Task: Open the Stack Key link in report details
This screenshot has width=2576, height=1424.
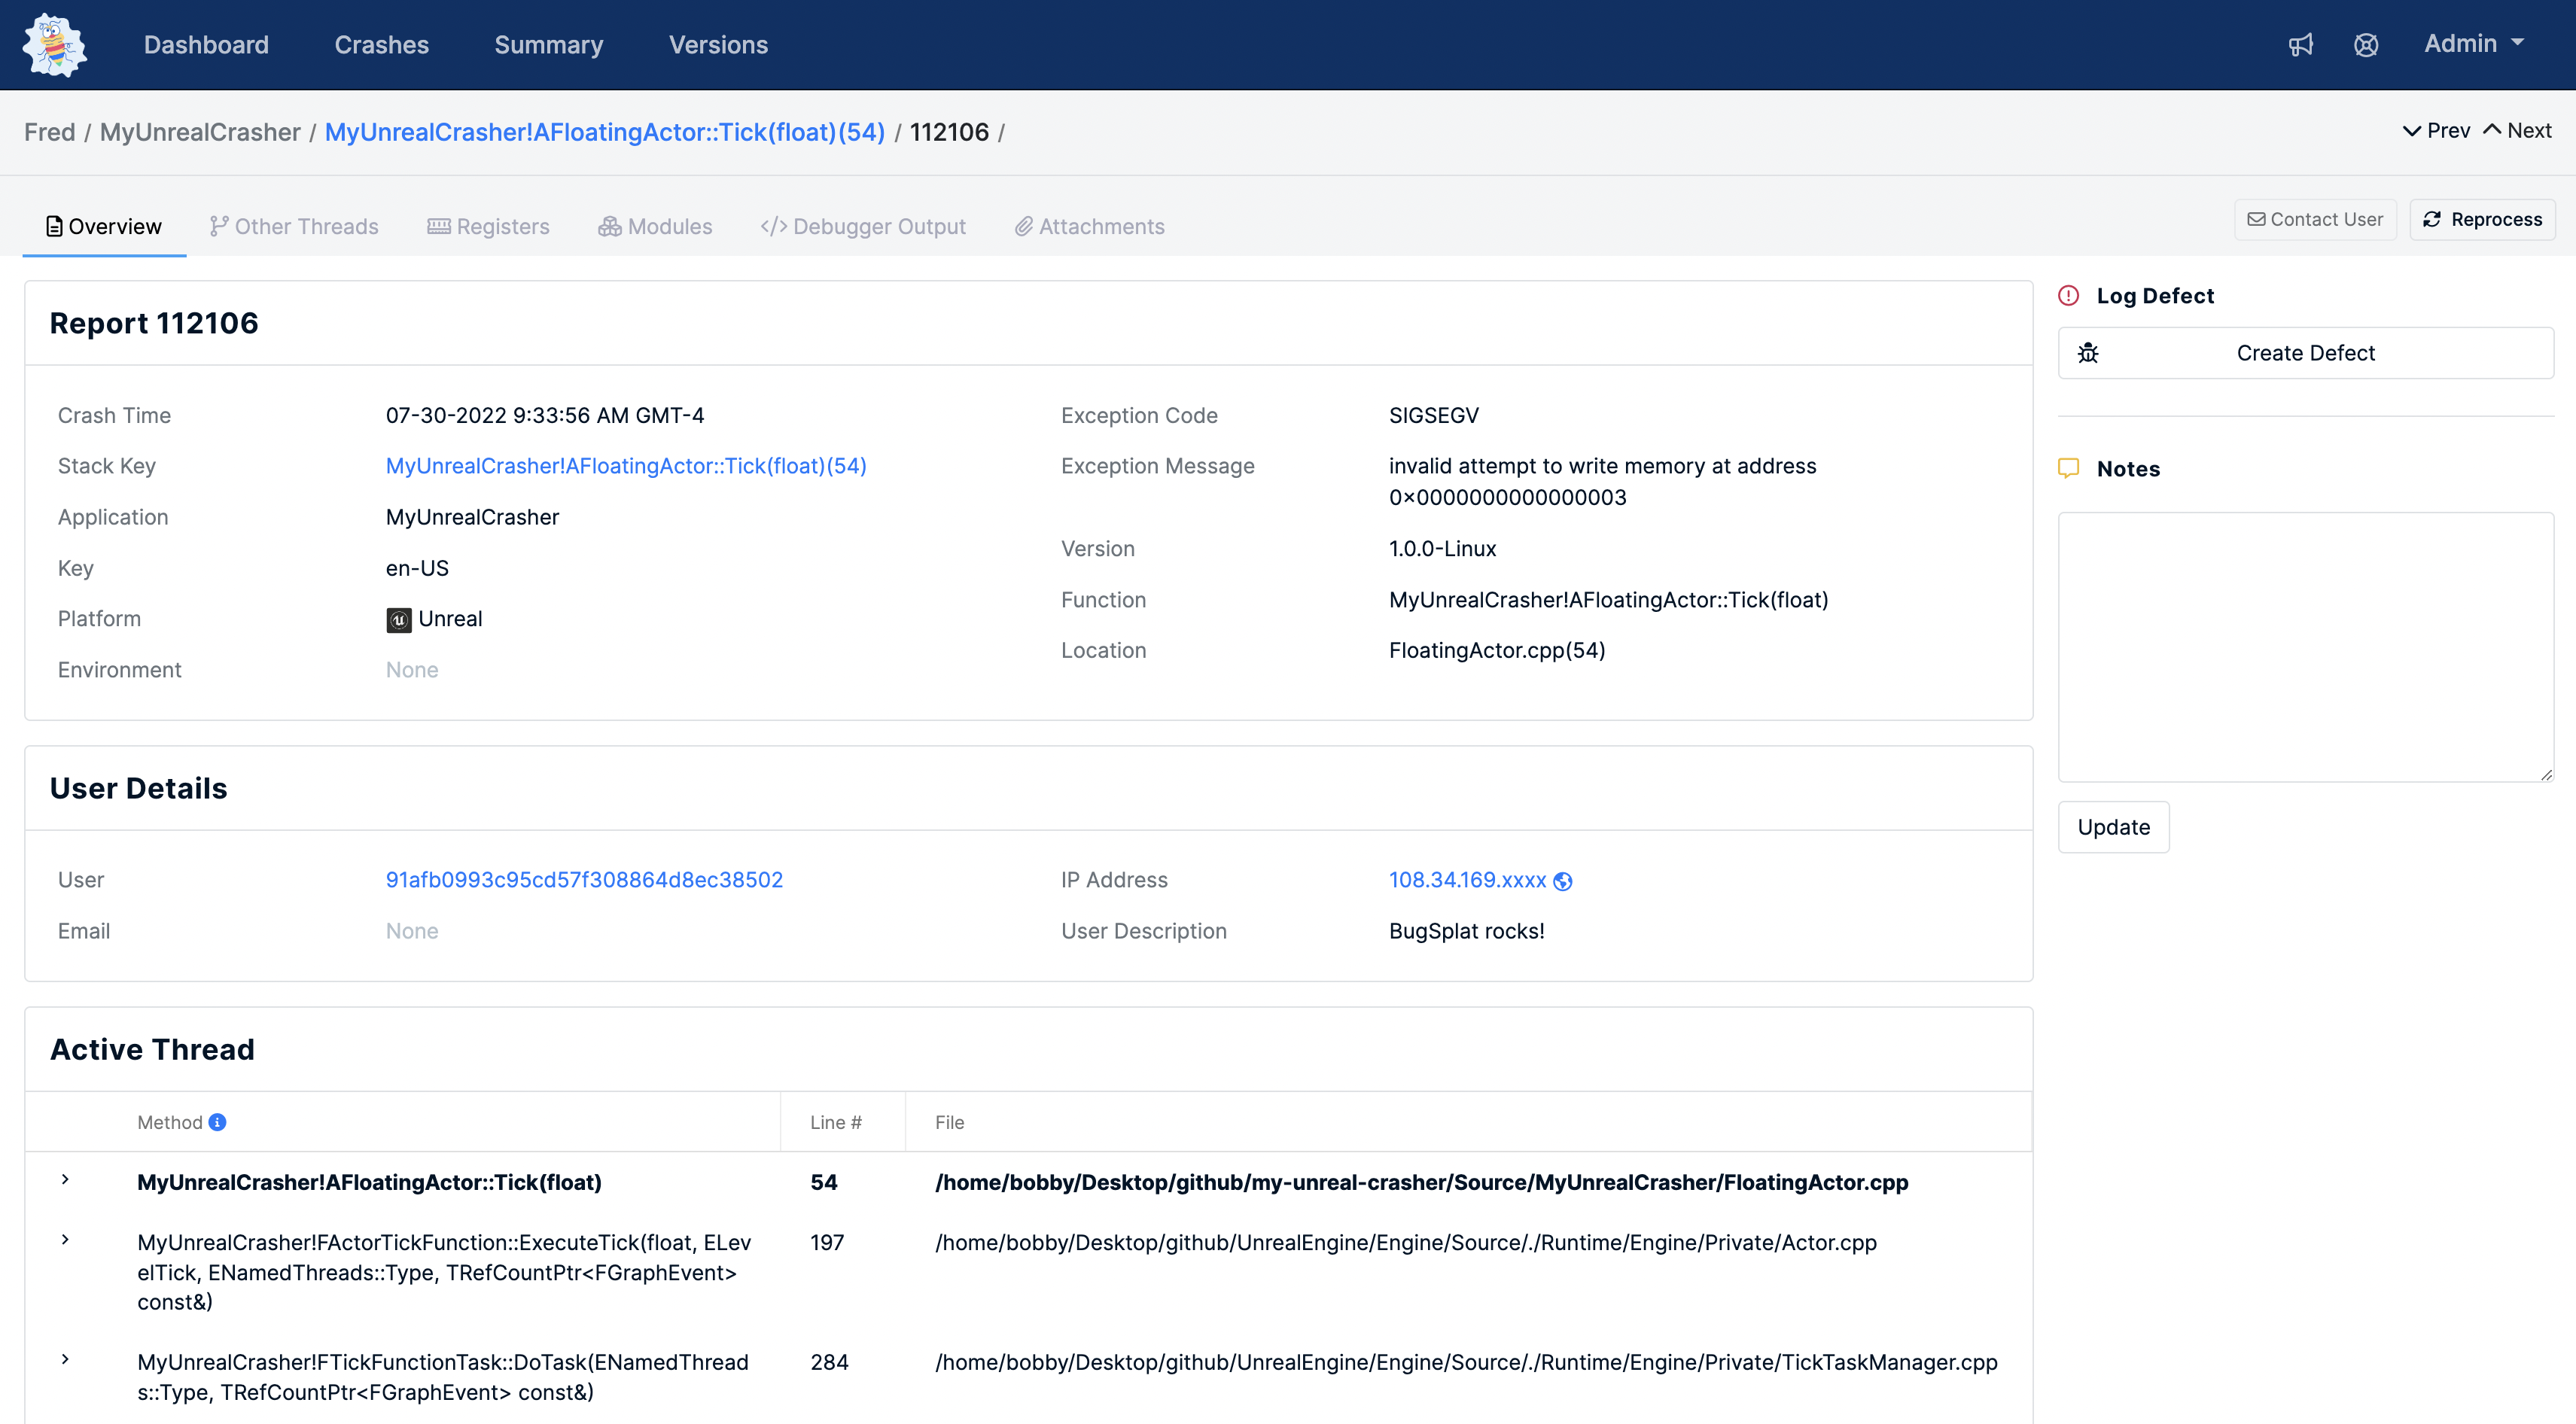Action: coord(626,466)
